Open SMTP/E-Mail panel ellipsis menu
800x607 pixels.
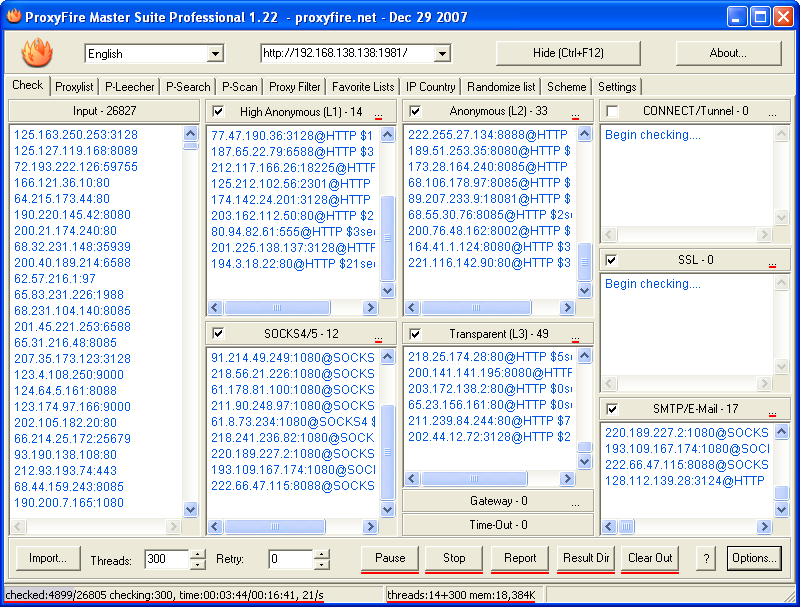[x=772, y=410]
